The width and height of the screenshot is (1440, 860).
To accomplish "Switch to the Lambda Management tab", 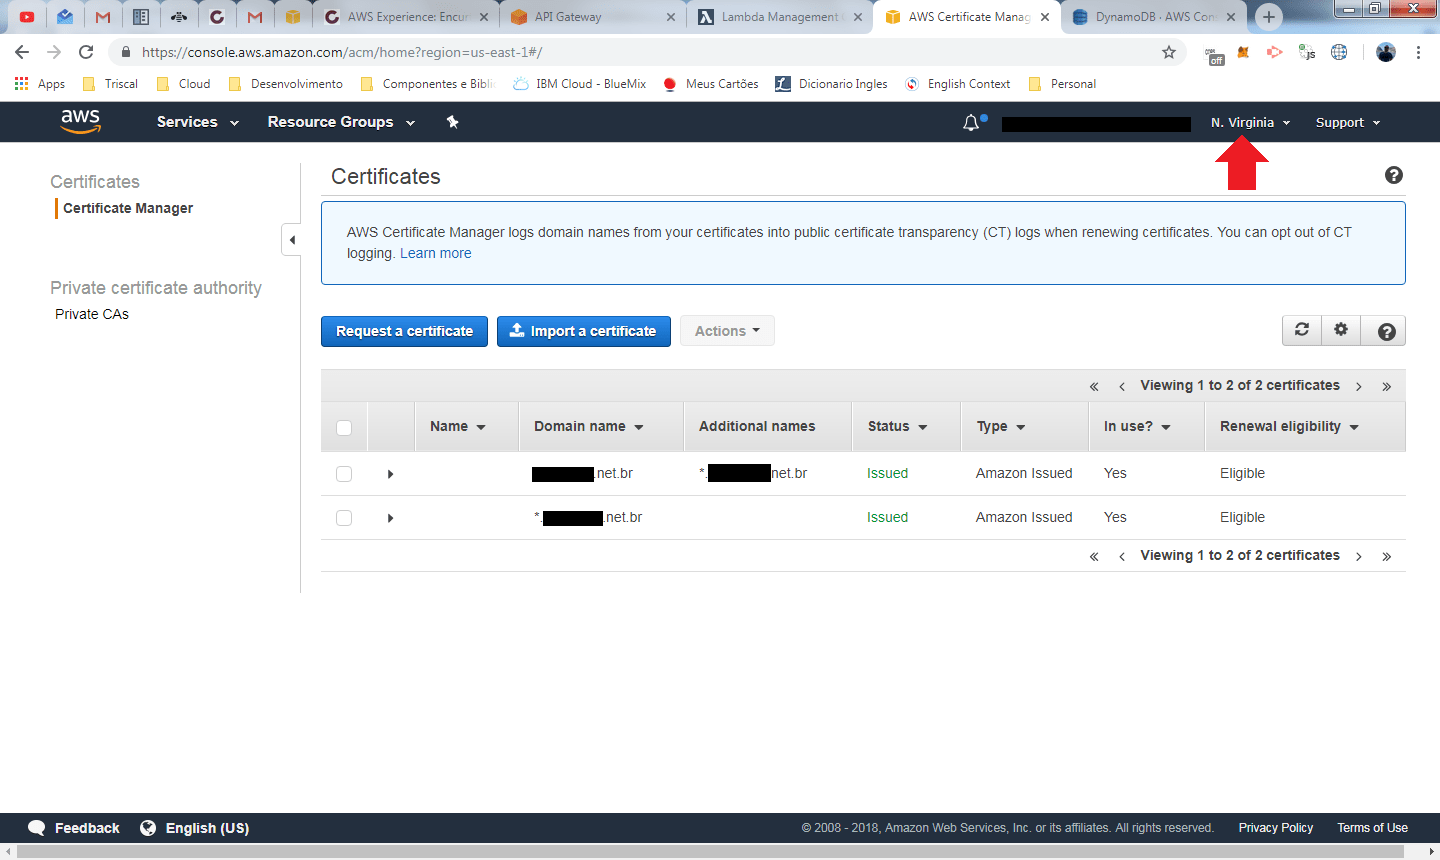I will click(779, 17).
